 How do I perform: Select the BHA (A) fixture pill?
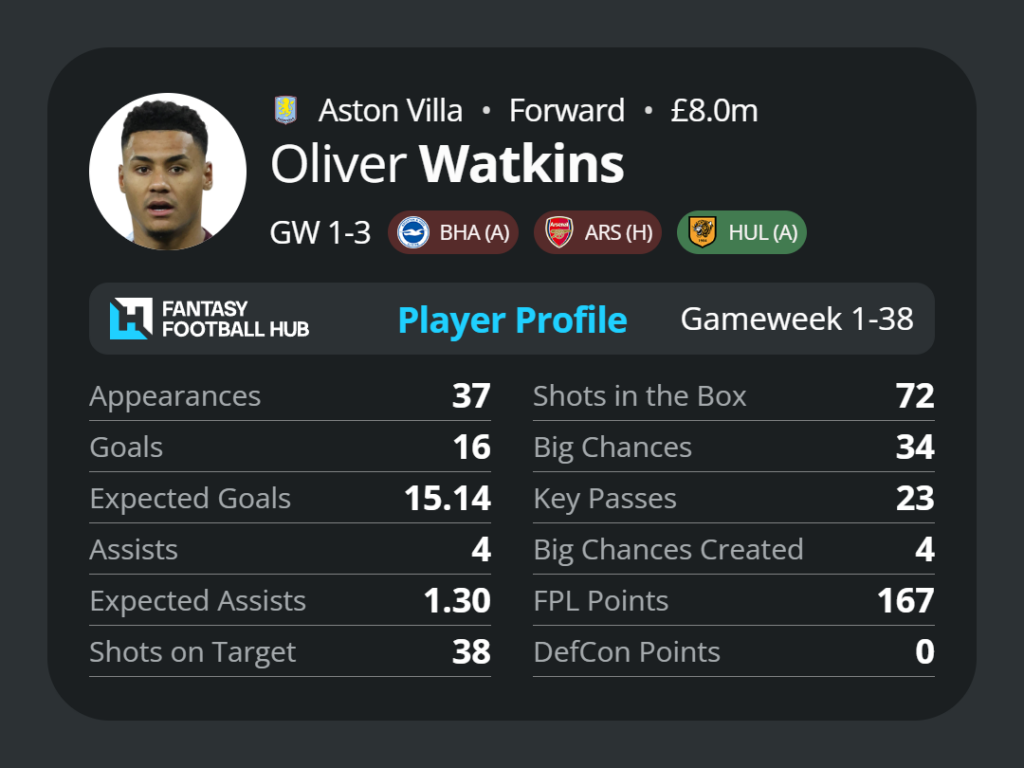tap(453, 232)
